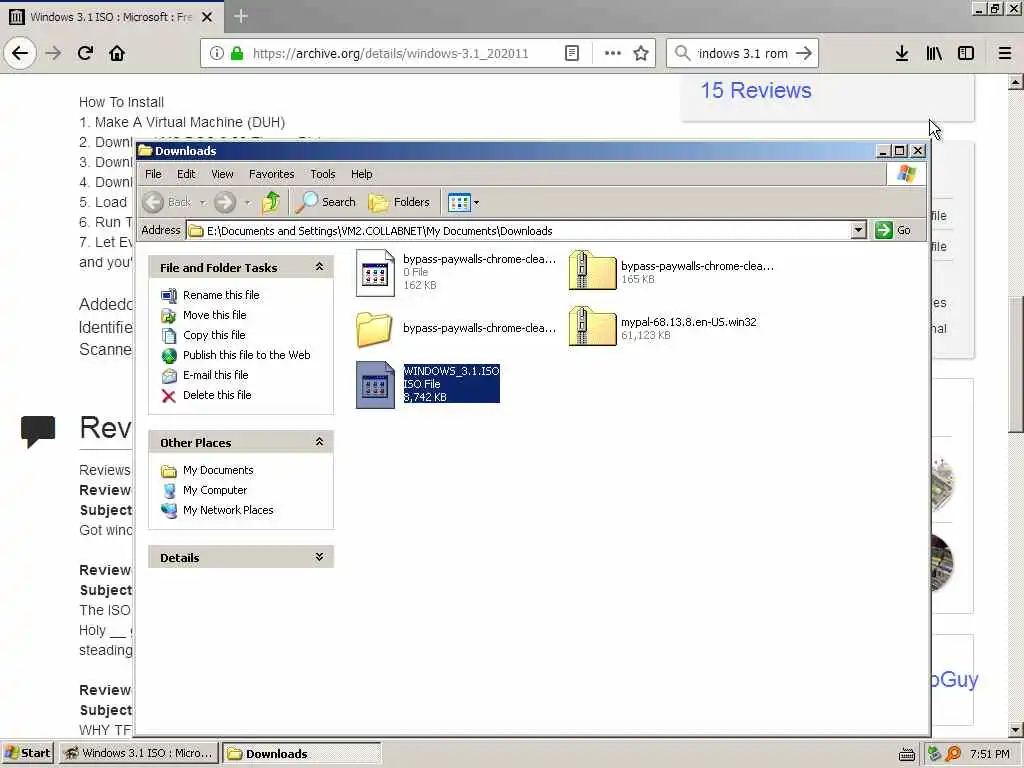Open Firefox home page
Image resolution: width=1024 pixels, height=768 pixels.
click(x=117, y=53)
